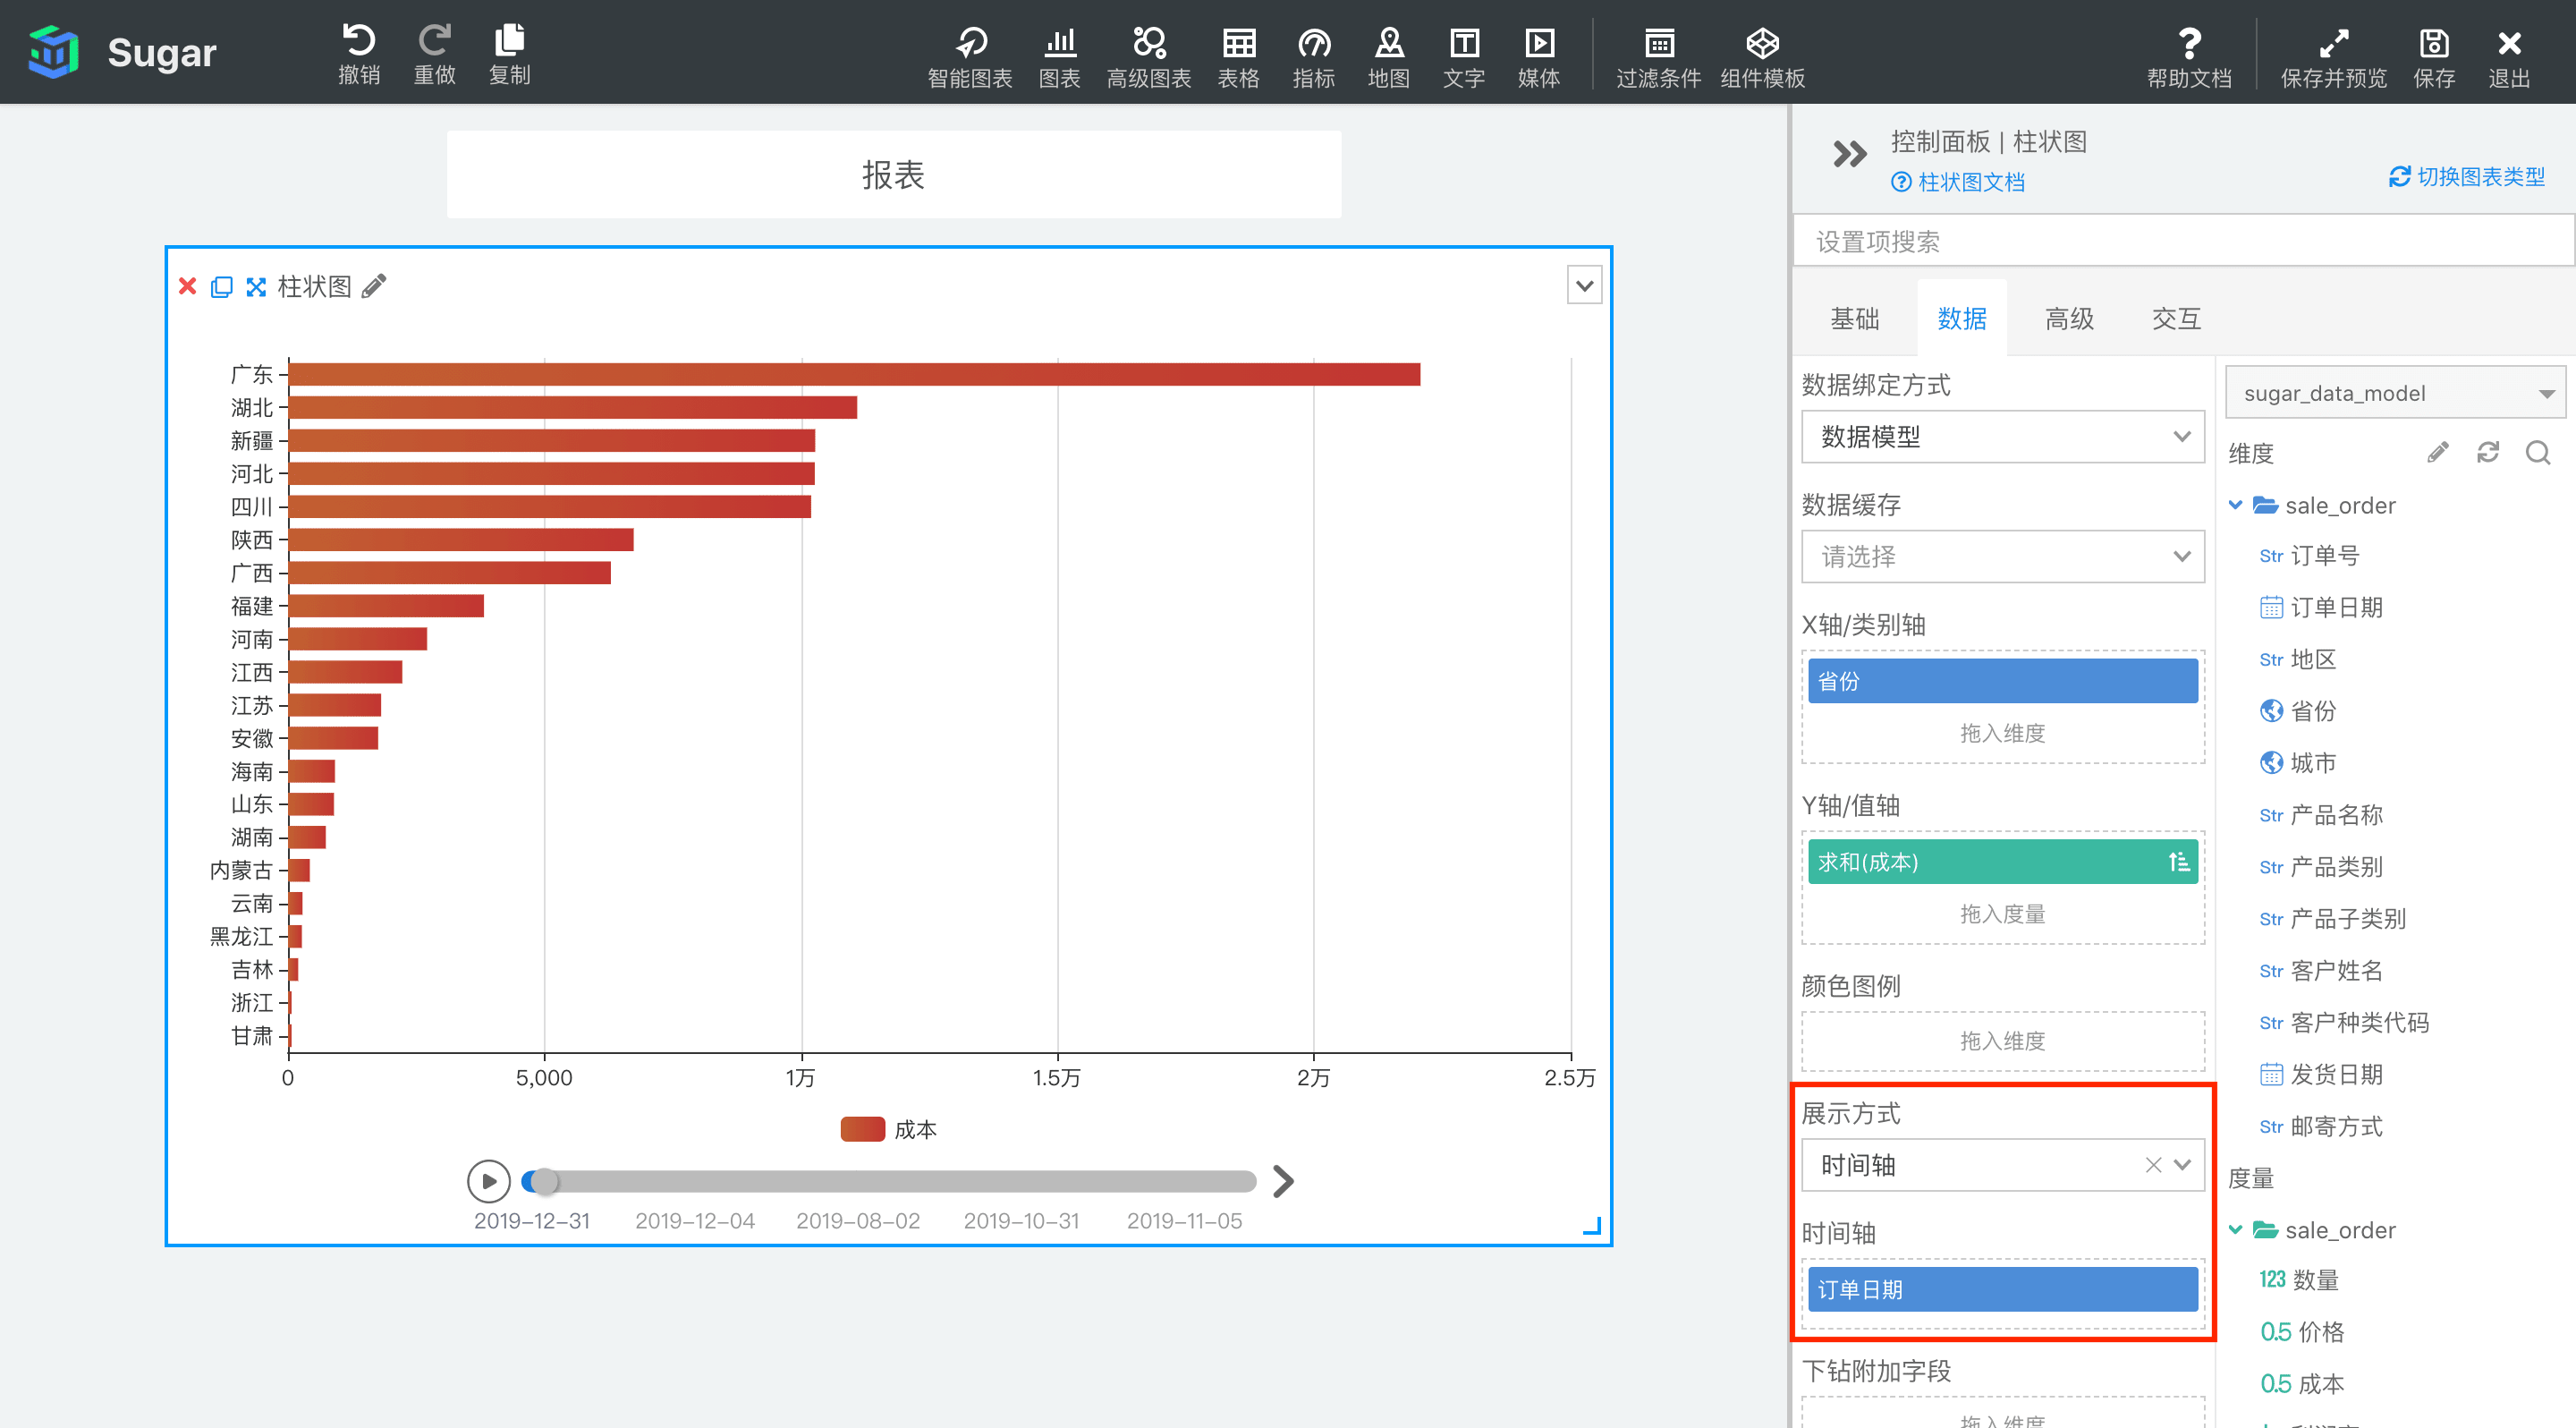Click the 复制 copy icon

(x=509, y=41)
